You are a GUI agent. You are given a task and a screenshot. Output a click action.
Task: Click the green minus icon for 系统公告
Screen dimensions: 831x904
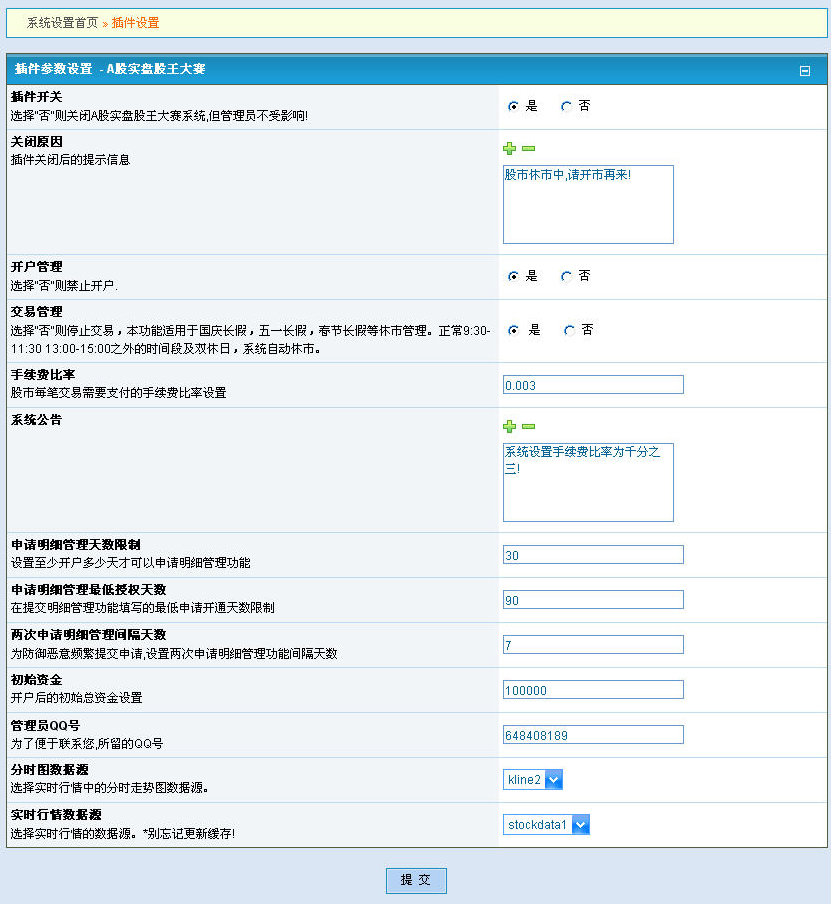pos(529,426)
